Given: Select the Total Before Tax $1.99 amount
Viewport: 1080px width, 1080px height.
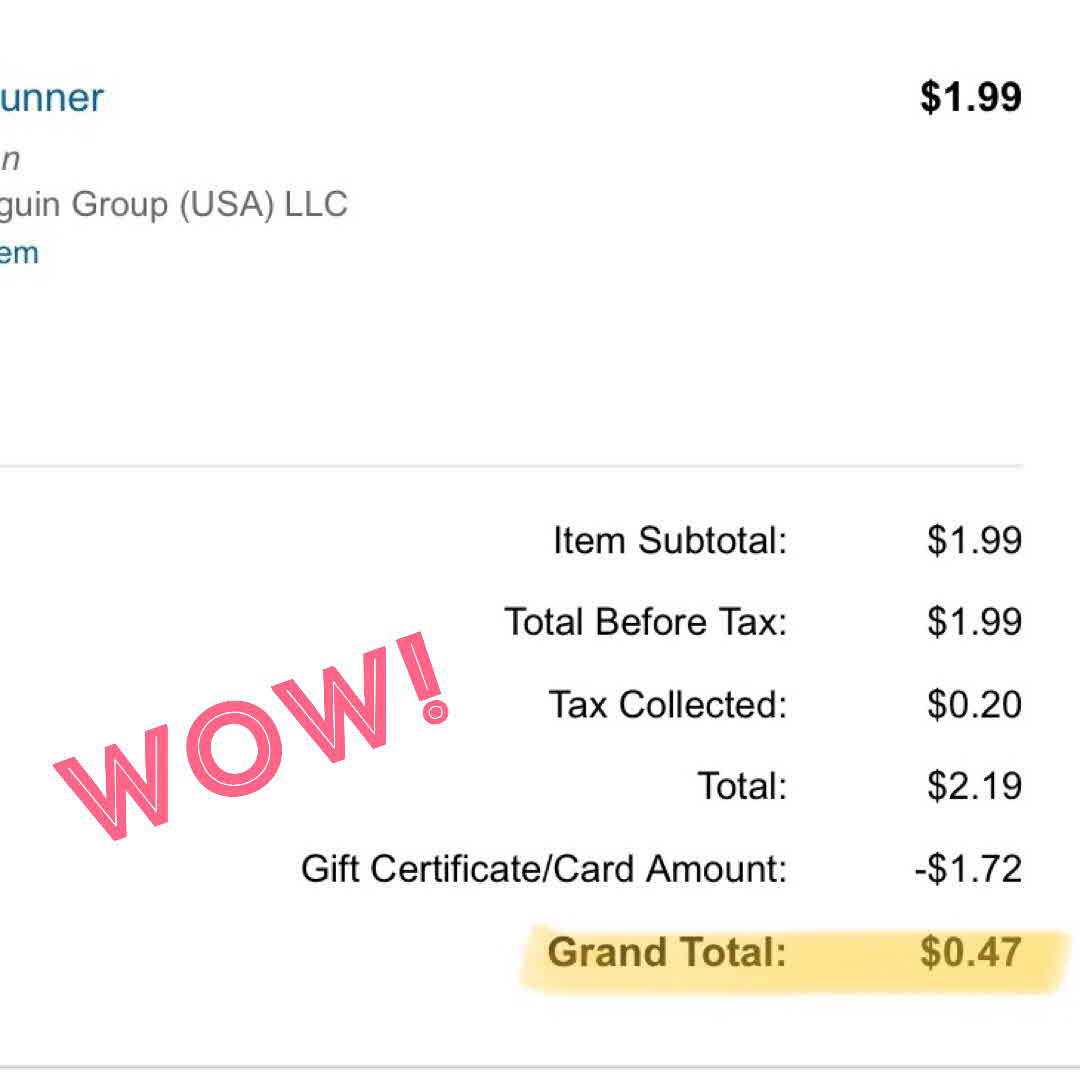Looking at the screenshot, I should click(973, 622).
